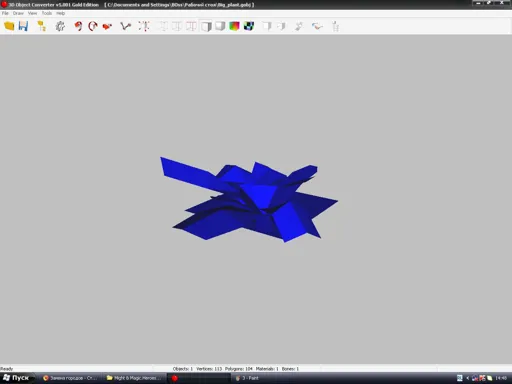Screen dimensions: 512x384
Task: Switch to the red-dot 3D converter taskbar item
Action: (199, 378)
